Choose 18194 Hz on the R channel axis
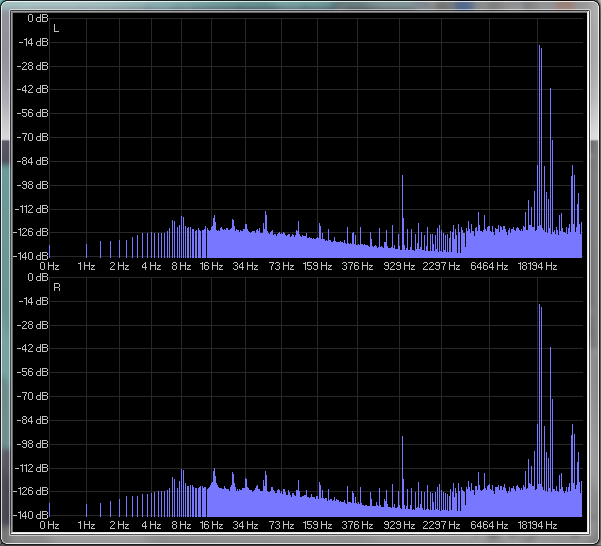The image size is (601, 546). [x=537, y=525]
